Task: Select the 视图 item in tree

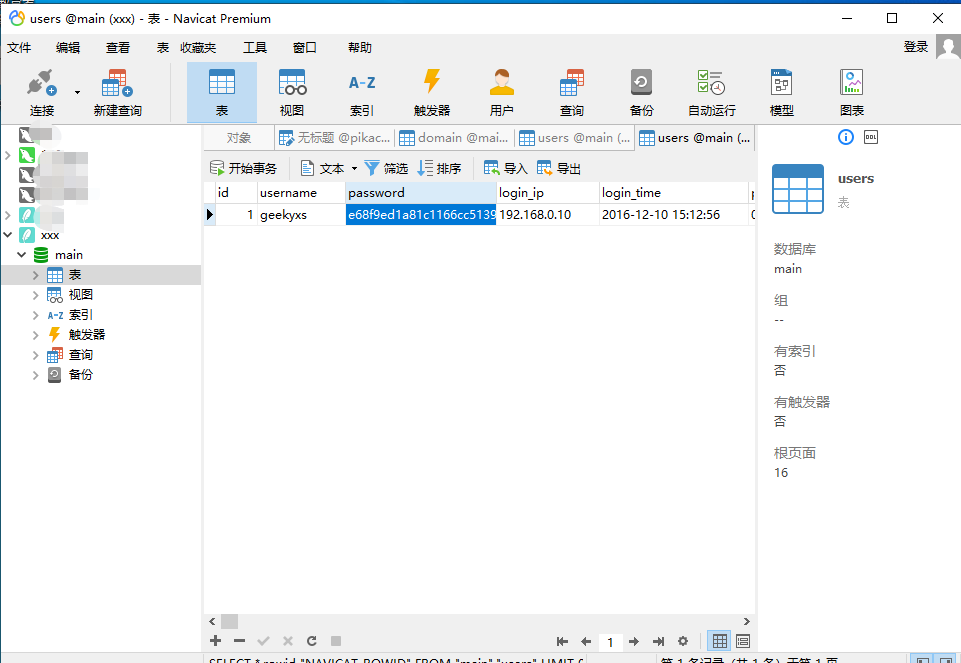Action: pos(80,295)
